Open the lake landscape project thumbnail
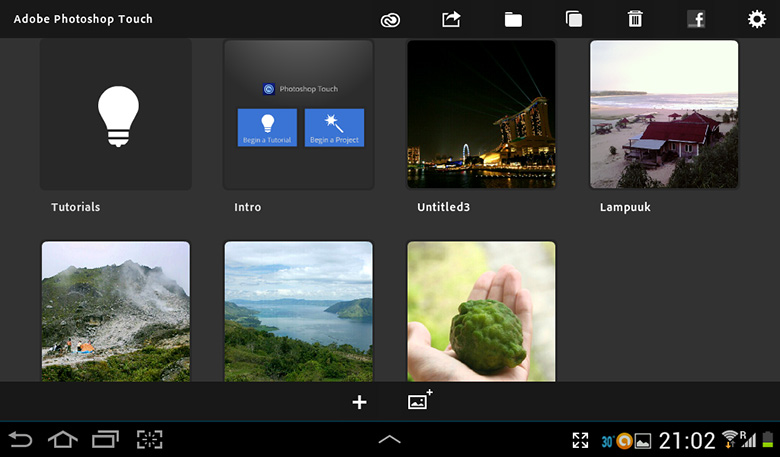The width and height of the screenshot is (780, 457). (x=298, y=312)
